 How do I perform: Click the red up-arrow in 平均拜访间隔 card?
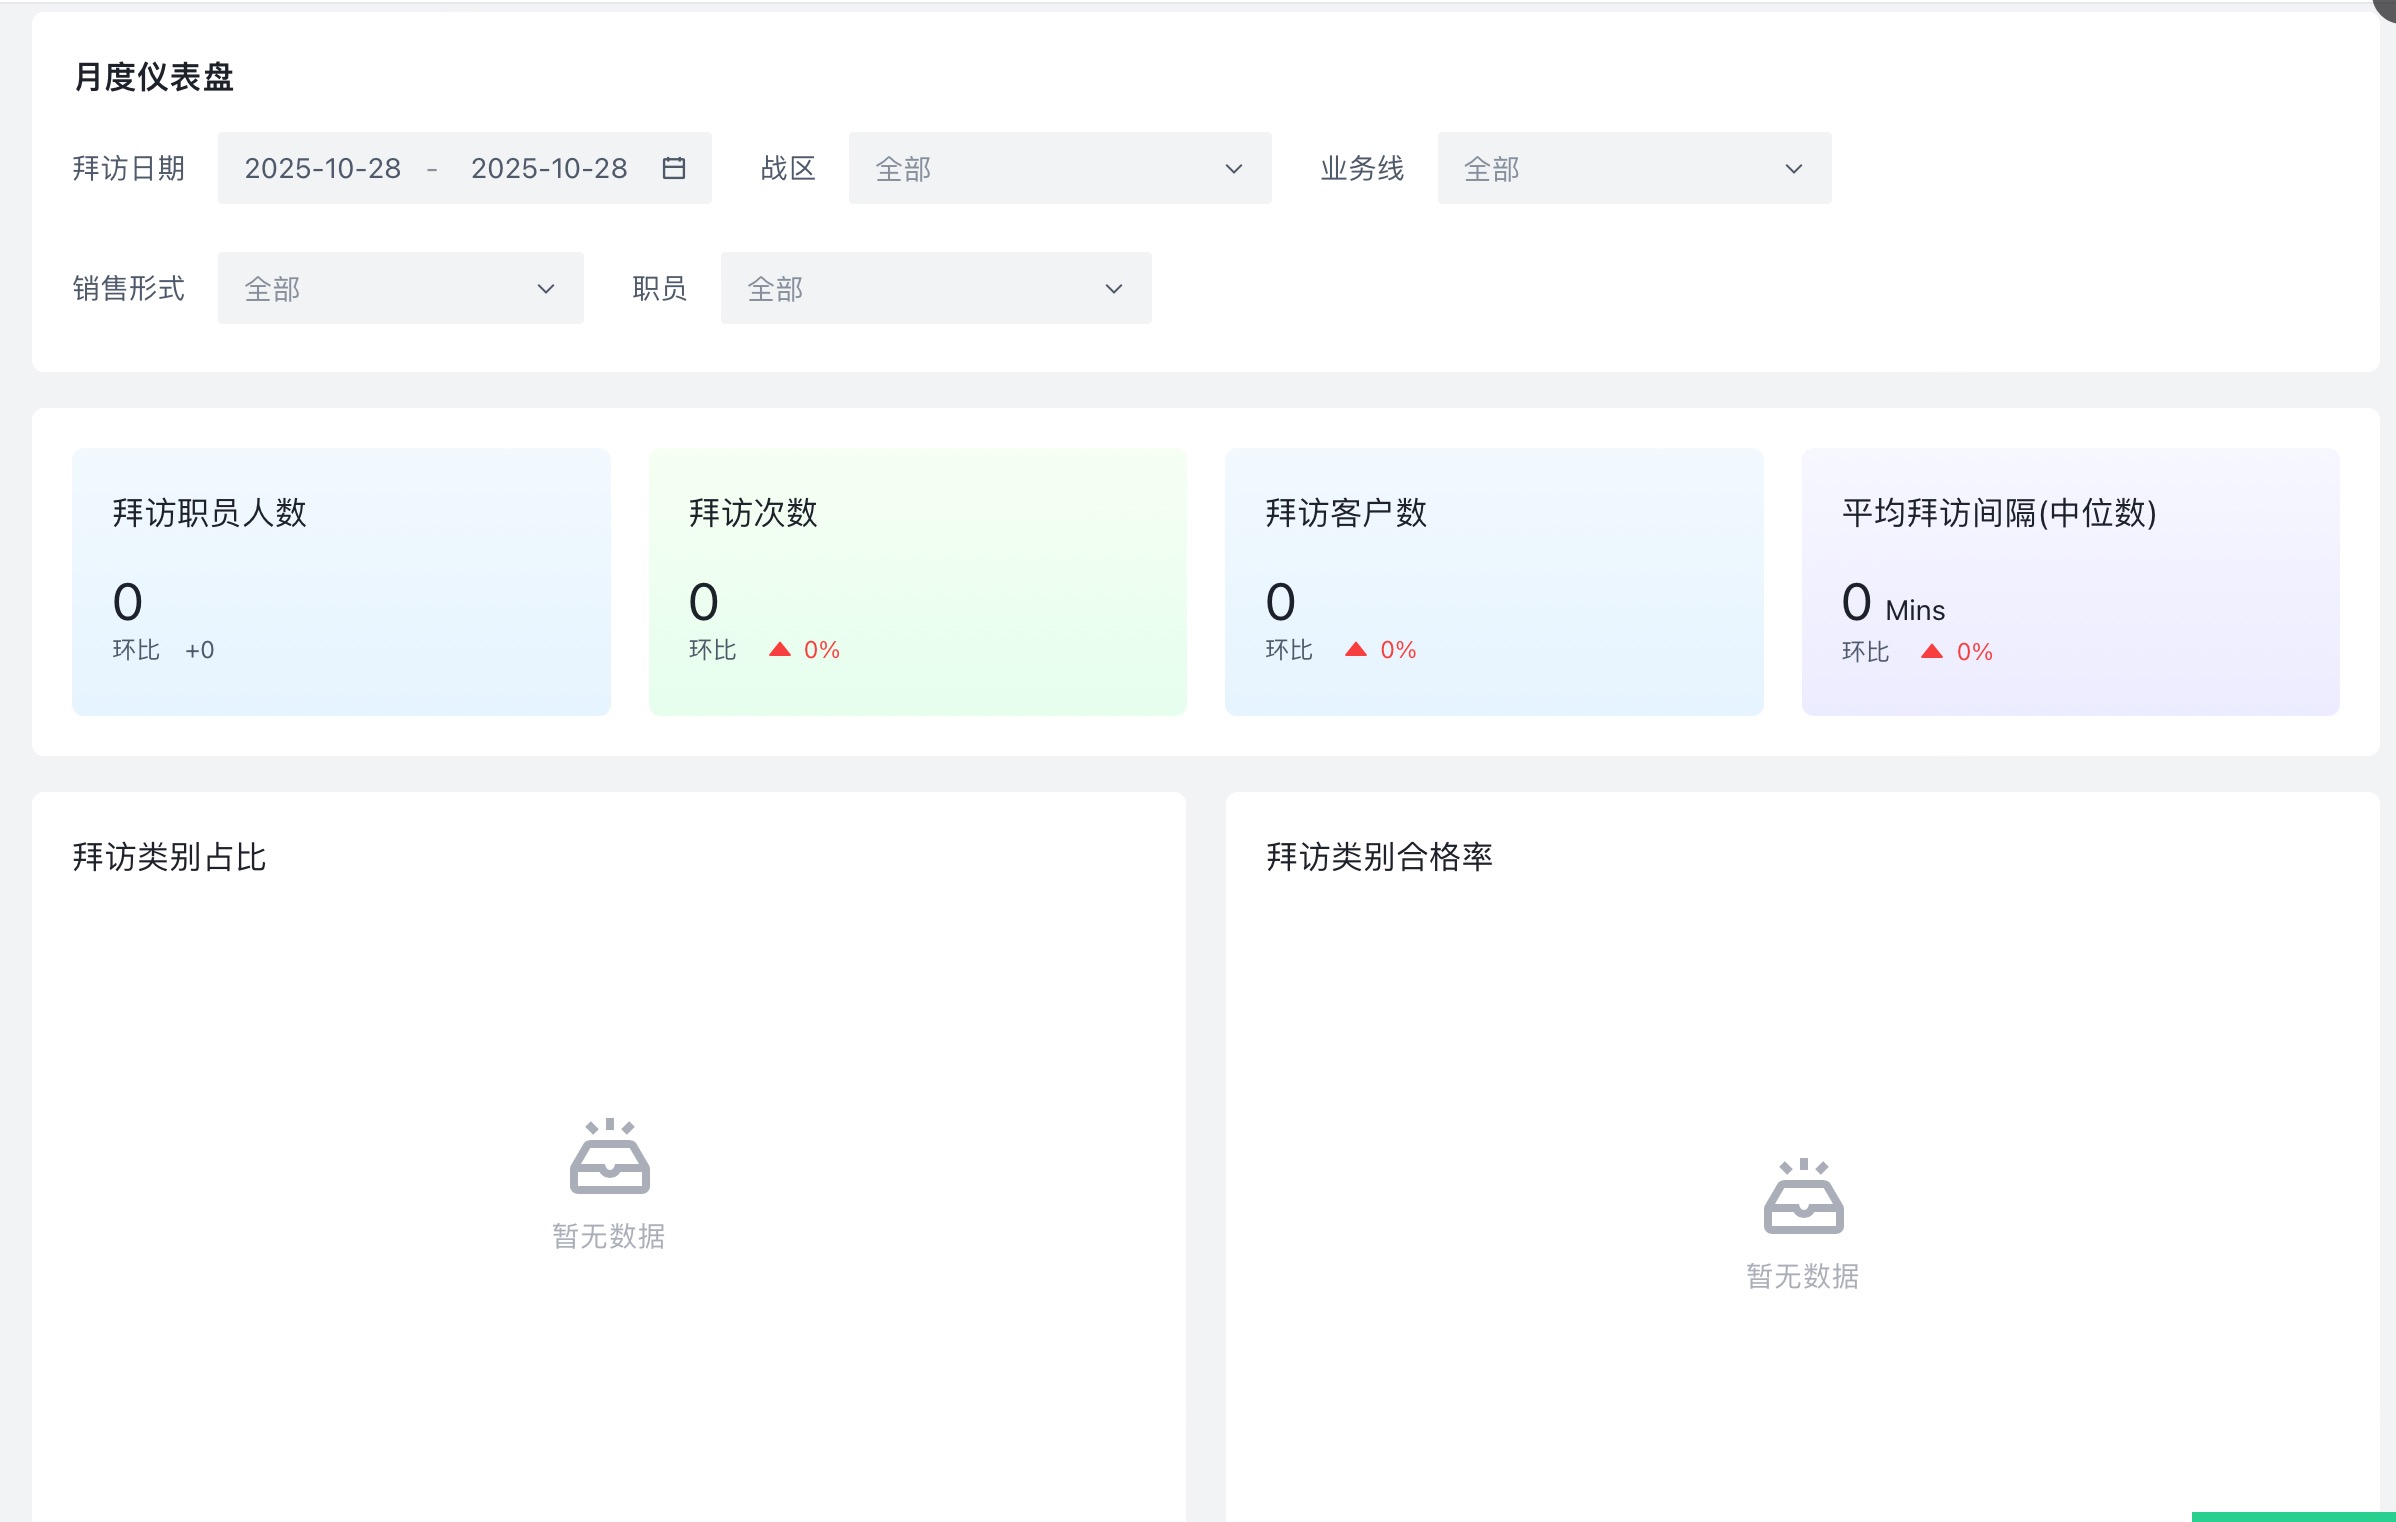[1929, 651]
